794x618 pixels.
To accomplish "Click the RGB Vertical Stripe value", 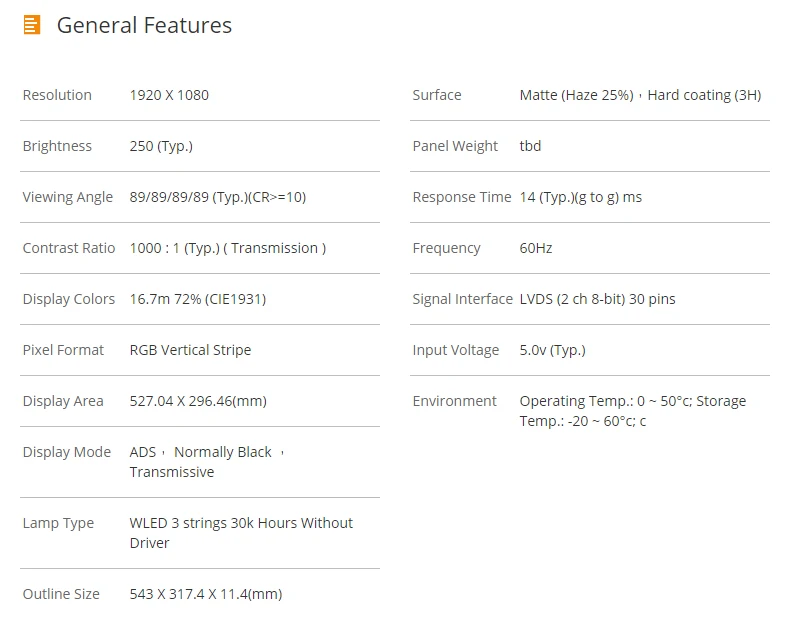I will click(x=190, y=350).
